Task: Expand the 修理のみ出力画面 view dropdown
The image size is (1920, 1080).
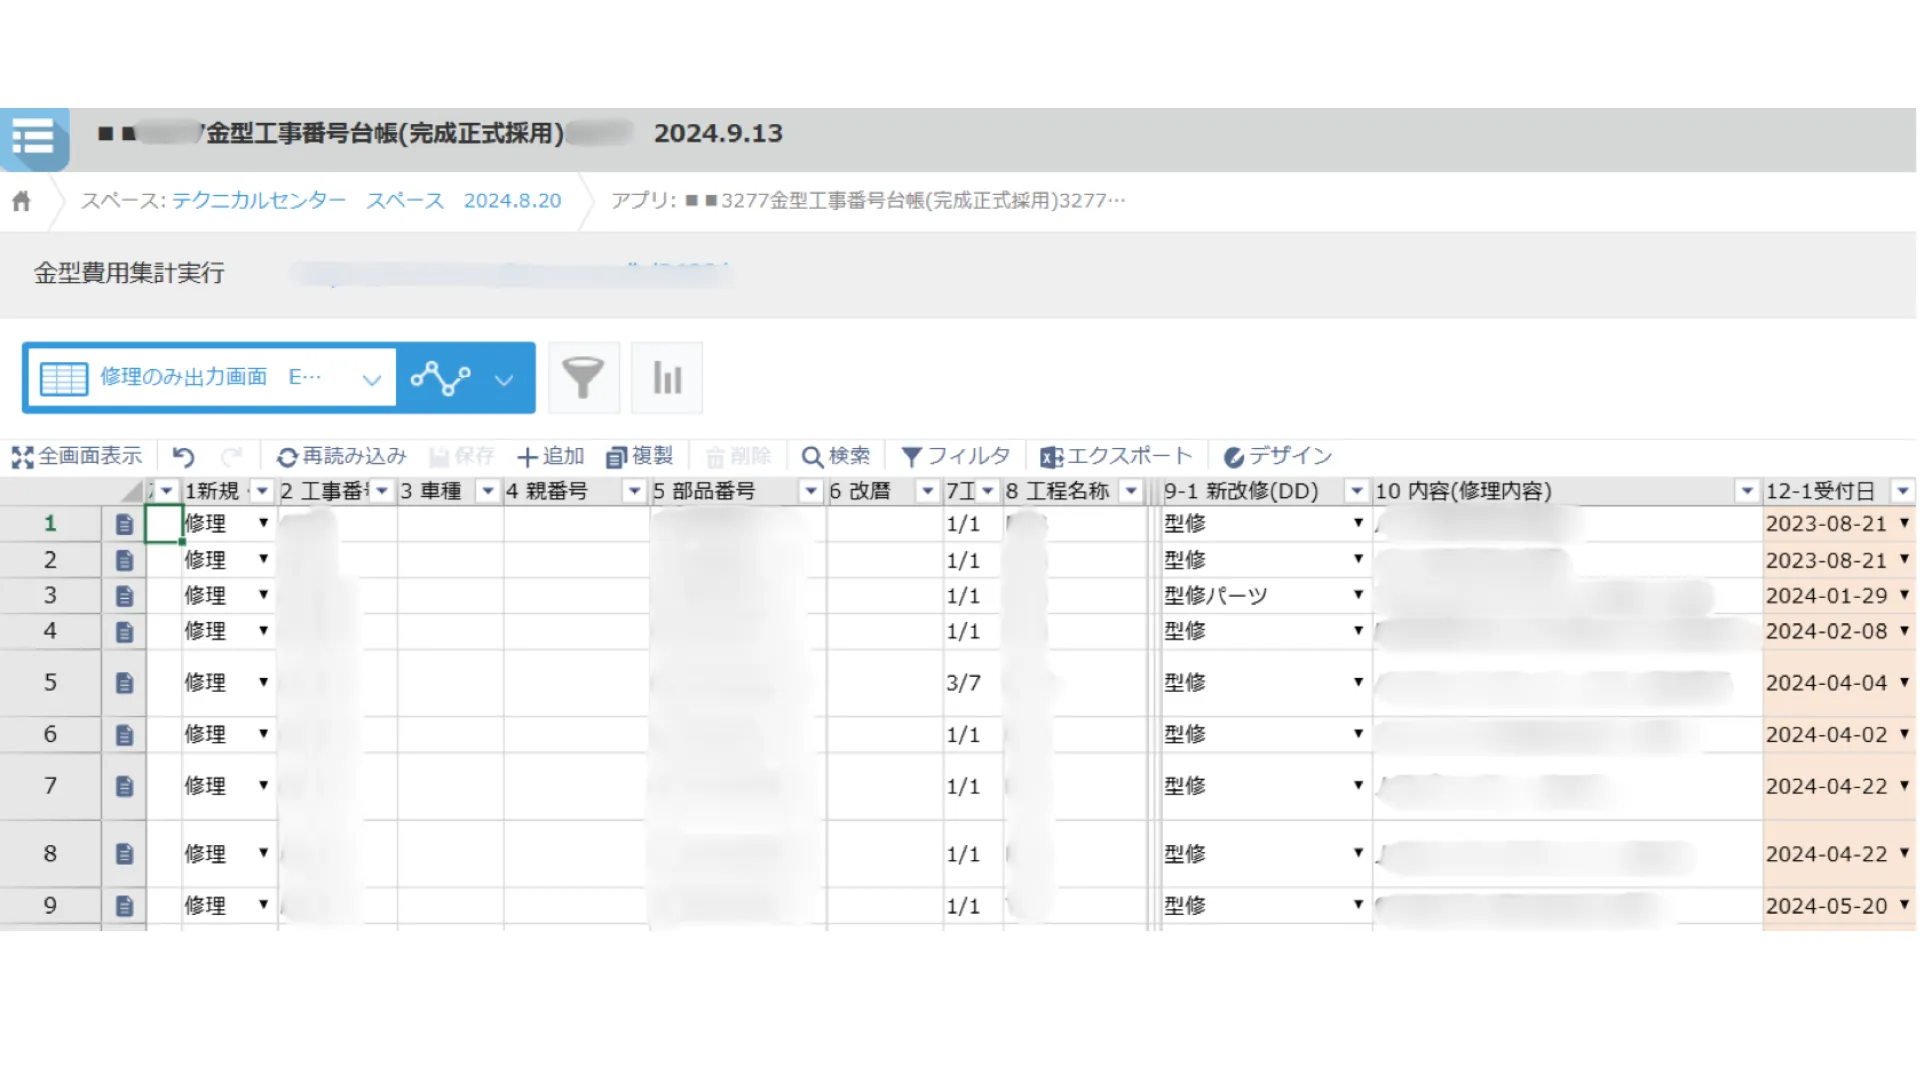Action: 371,379
